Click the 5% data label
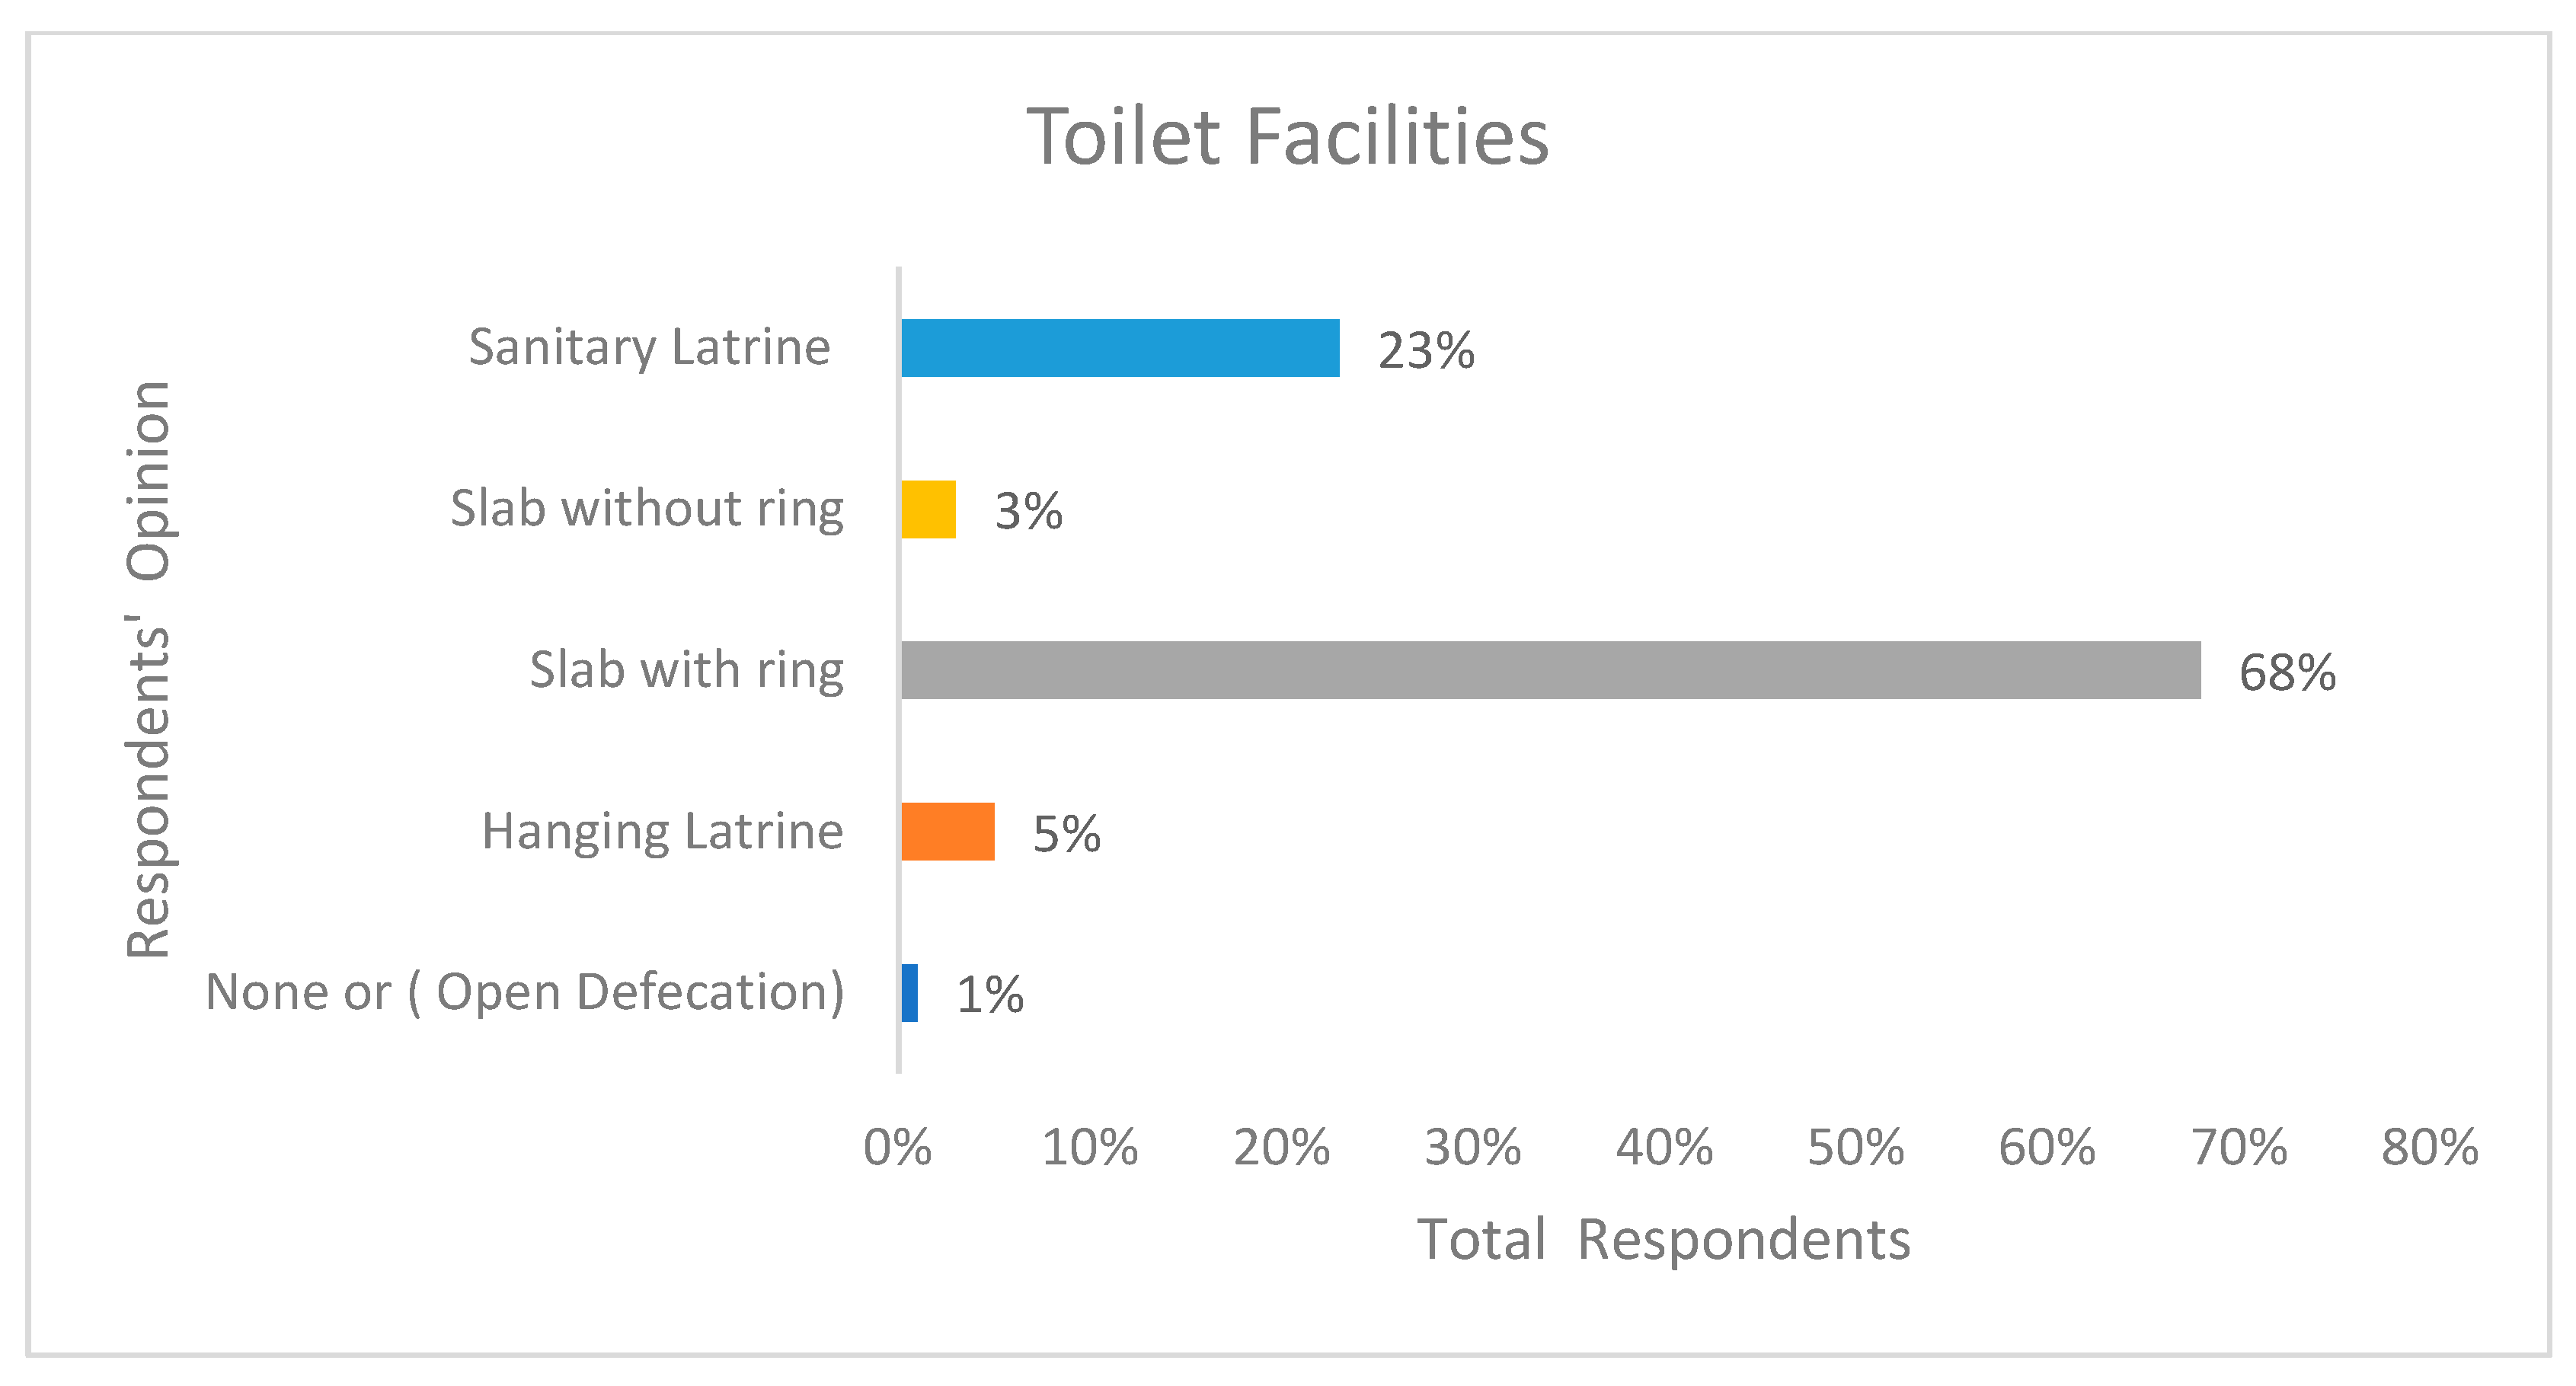Screen dimensions: 2576x1386 [1066, 834]
